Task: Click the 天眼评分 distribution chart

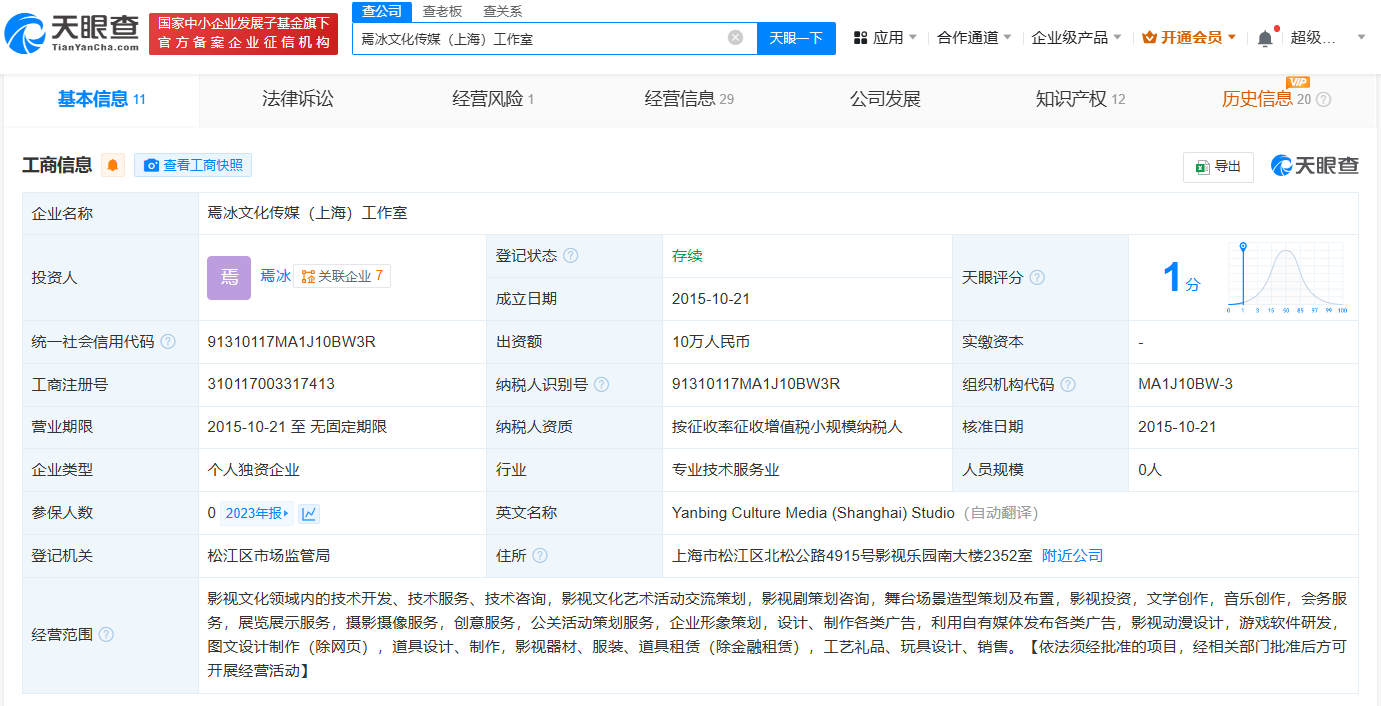Action: [x=1286, y=278]
